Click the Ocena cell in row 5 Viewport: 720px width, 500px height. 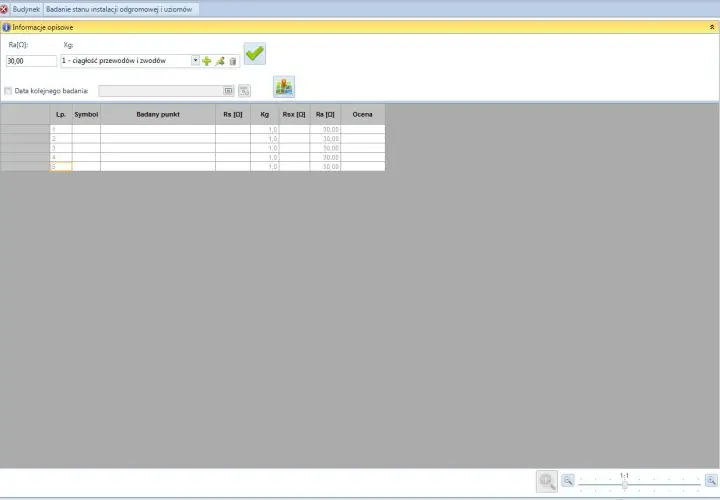363,167
